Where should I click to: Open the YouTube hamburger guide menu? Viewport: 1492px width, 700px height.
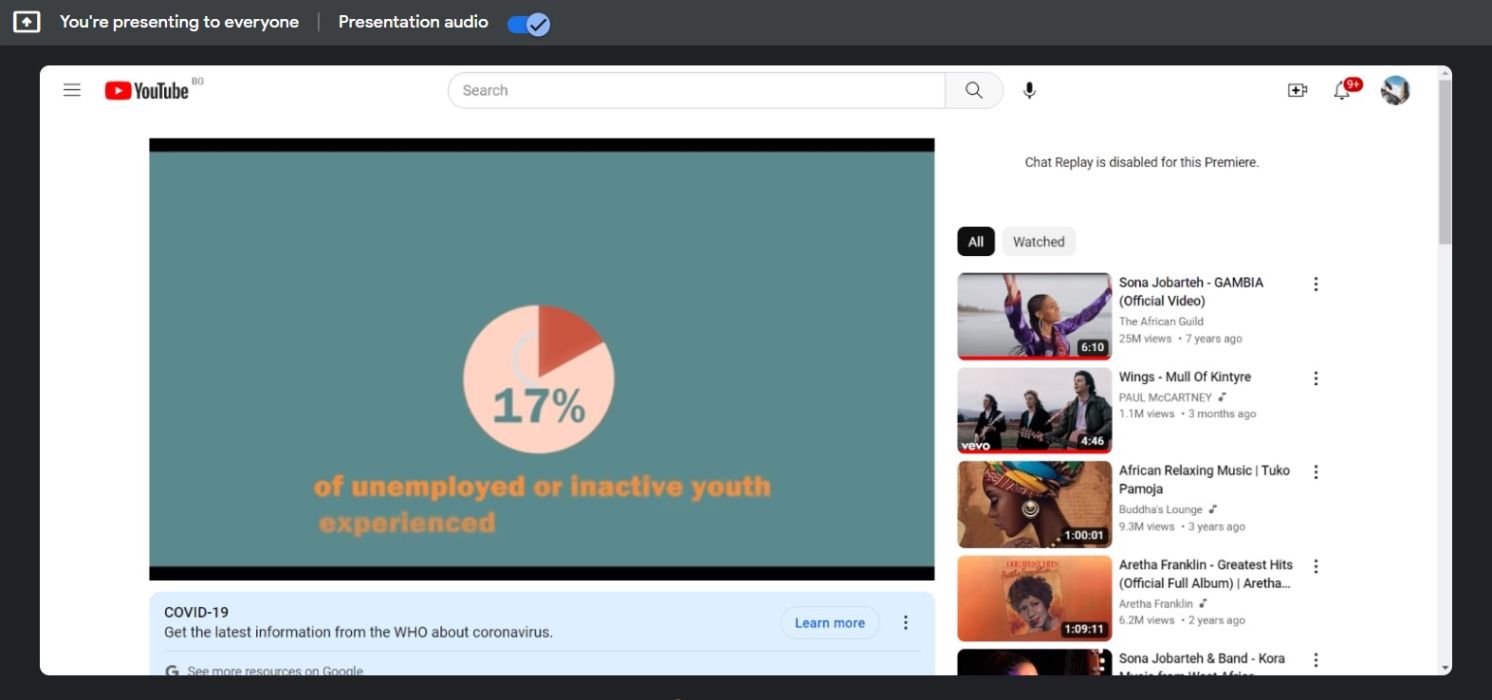pyautogui.click(x=72, y=90)
